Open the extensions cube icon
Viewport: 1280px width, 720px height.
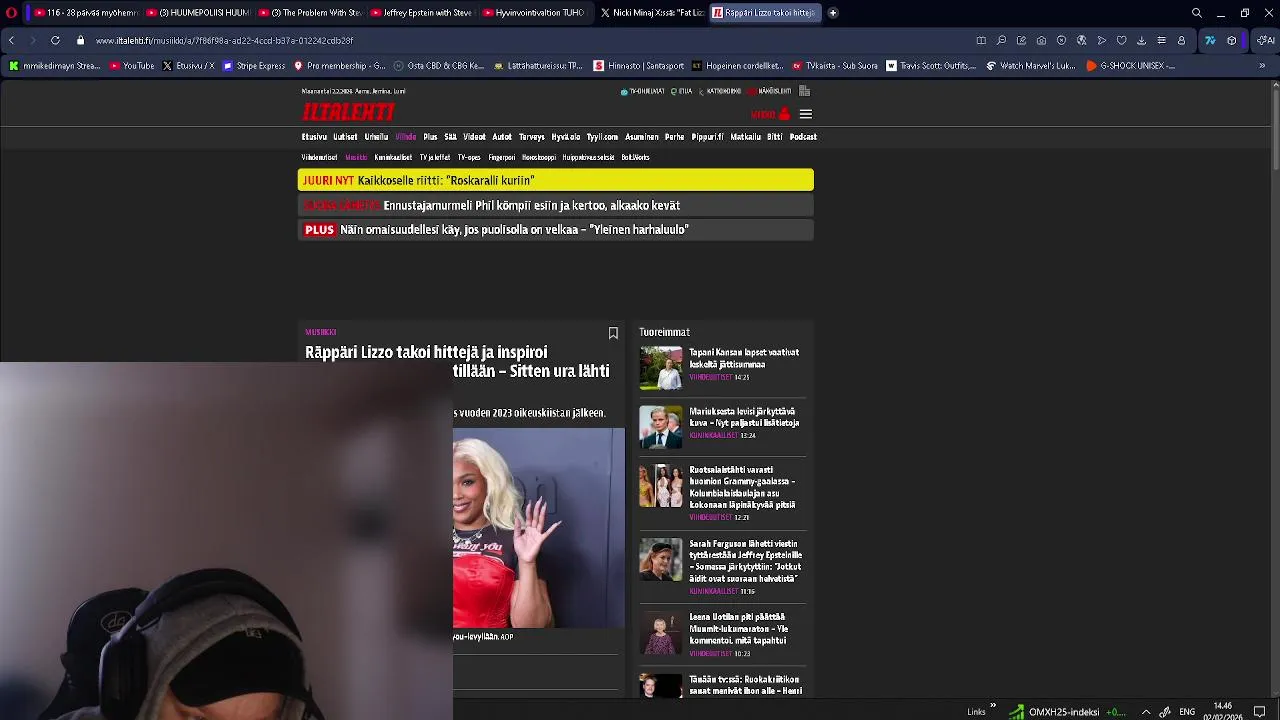[x=1231, y=40]
